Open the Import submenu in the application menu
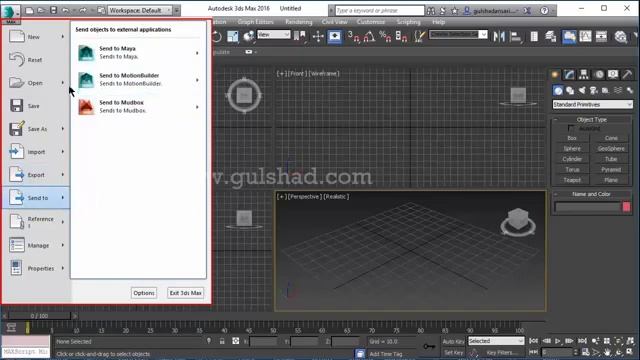Viewport: 640px width, 360px height. pyautogui.click(x=36, y=152)
